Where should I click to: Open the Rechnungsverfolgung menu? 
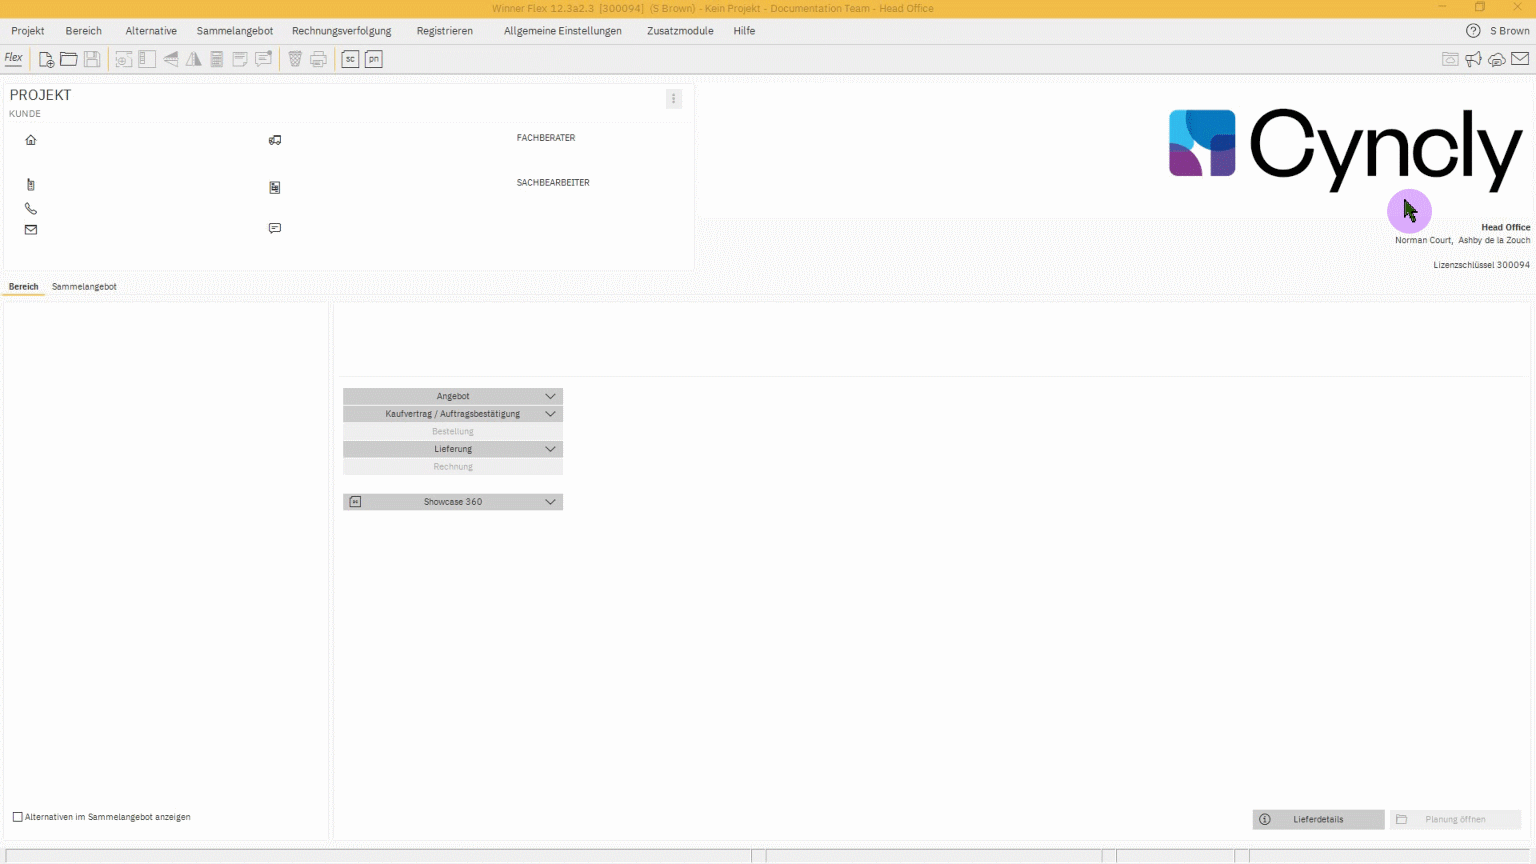[341, 31]
